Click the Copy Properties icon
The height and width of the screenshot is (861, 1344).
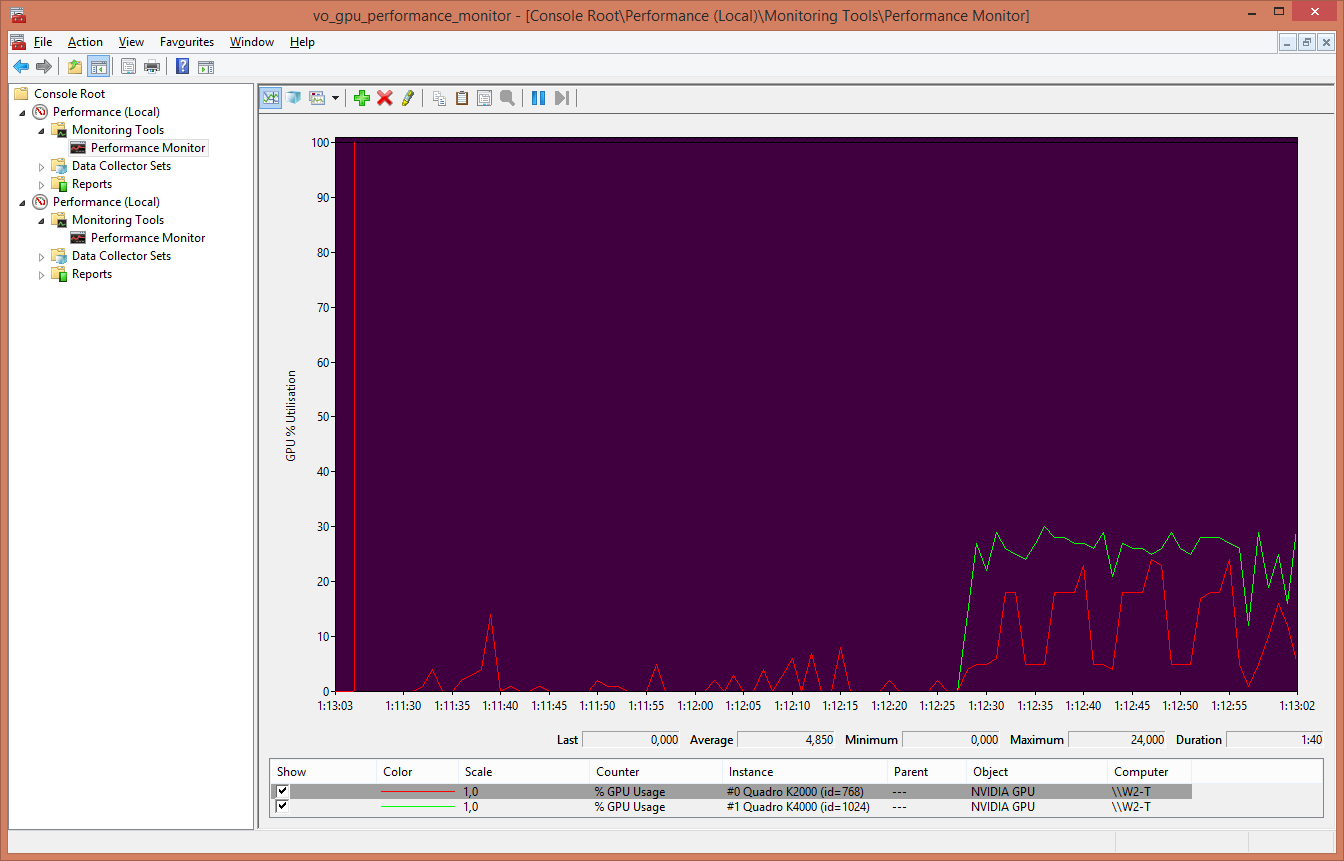[x=439, y=98]
